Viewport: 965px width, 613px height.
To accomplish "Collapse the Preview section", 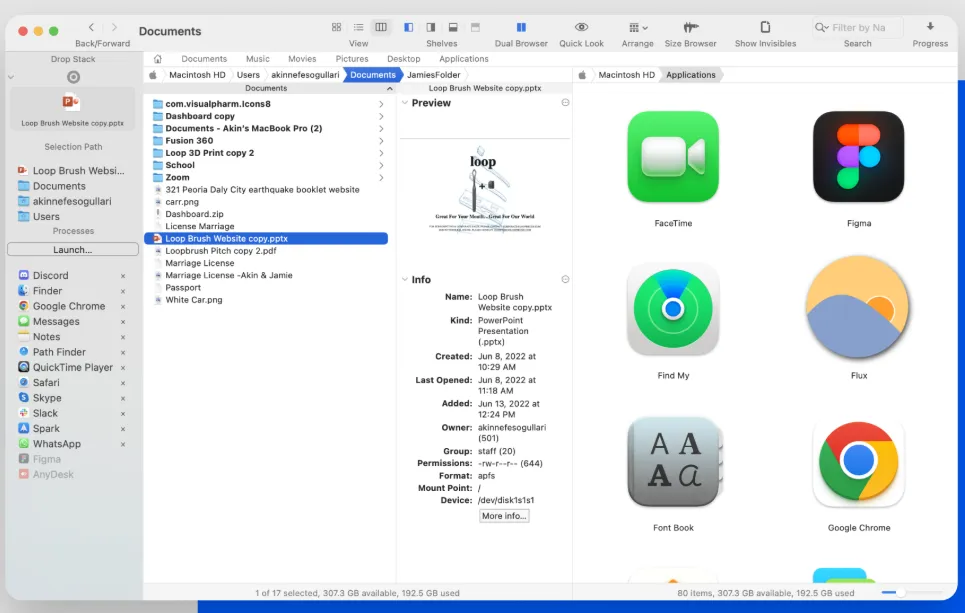I will (x=404, y=103).
